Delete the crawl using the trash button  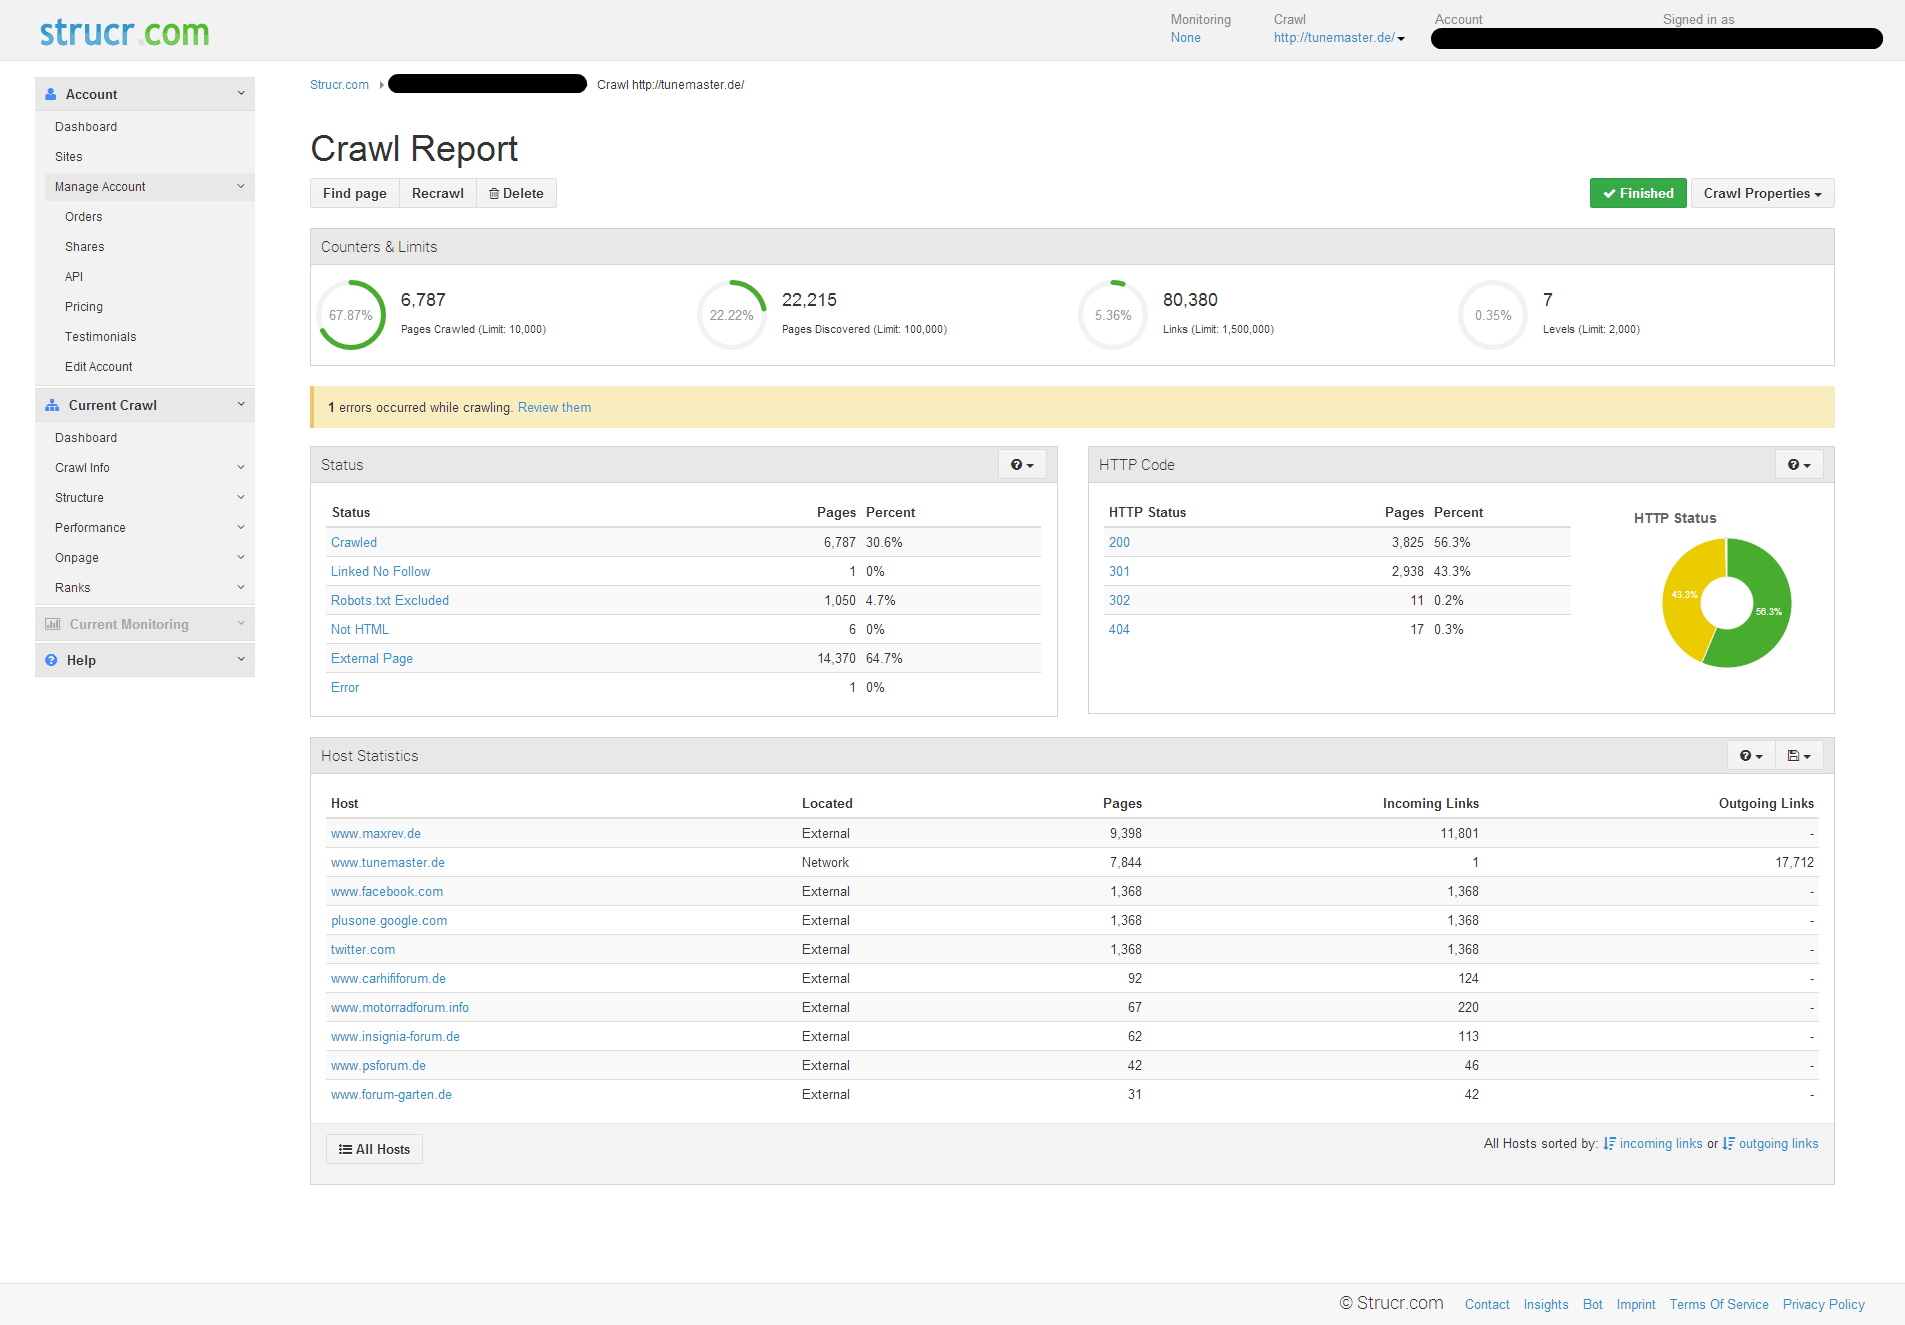(516, 194)
